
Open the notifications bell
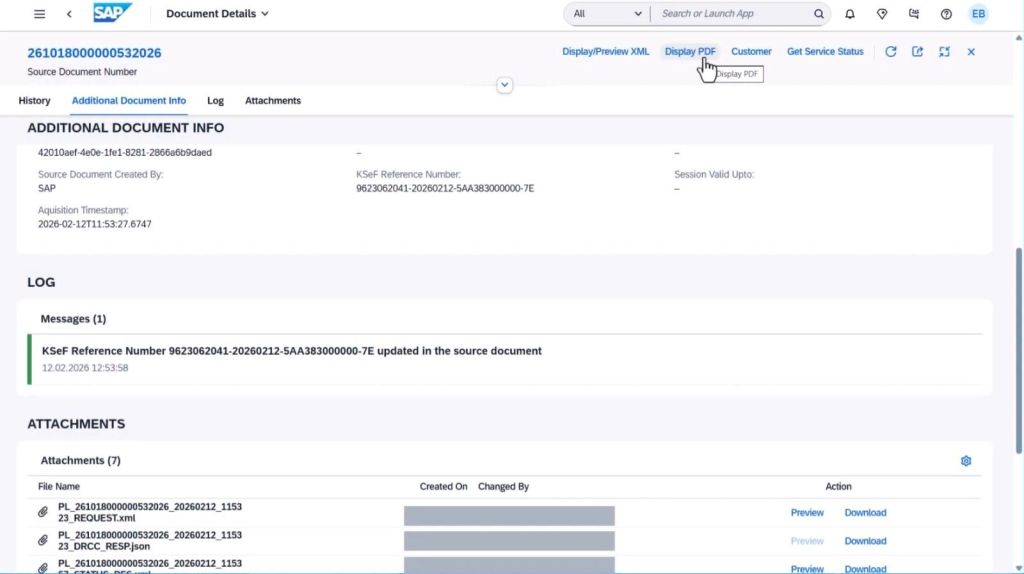click(850, 14)
